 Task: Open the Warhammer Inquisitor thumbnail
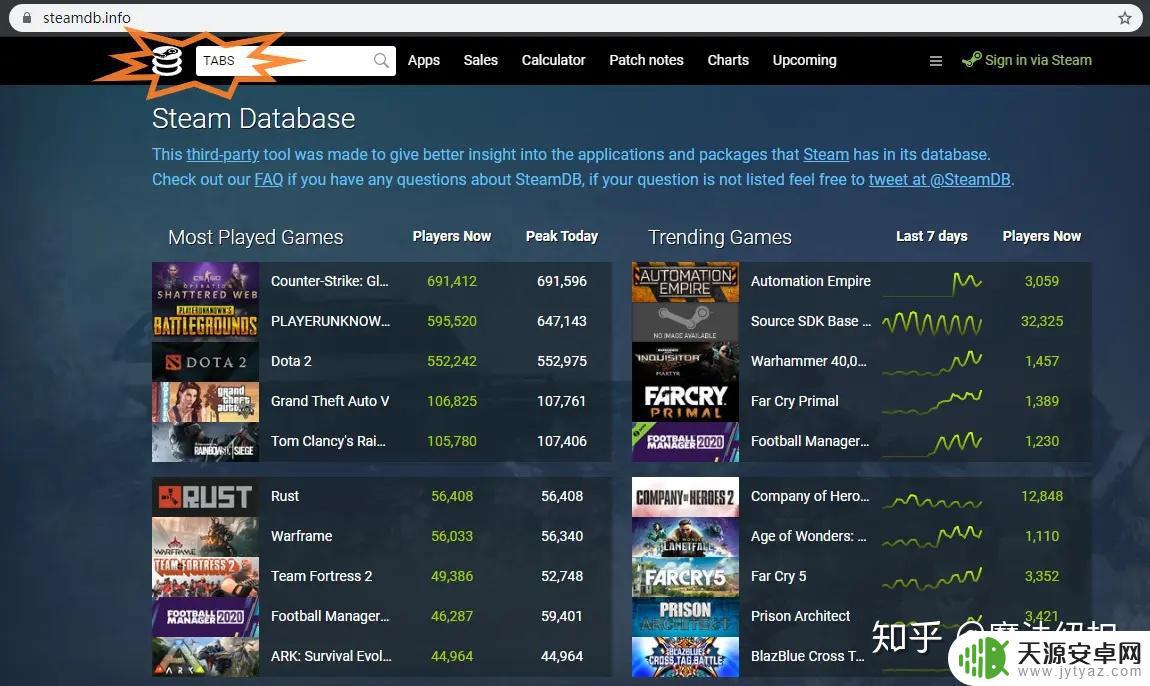(685, 362)
